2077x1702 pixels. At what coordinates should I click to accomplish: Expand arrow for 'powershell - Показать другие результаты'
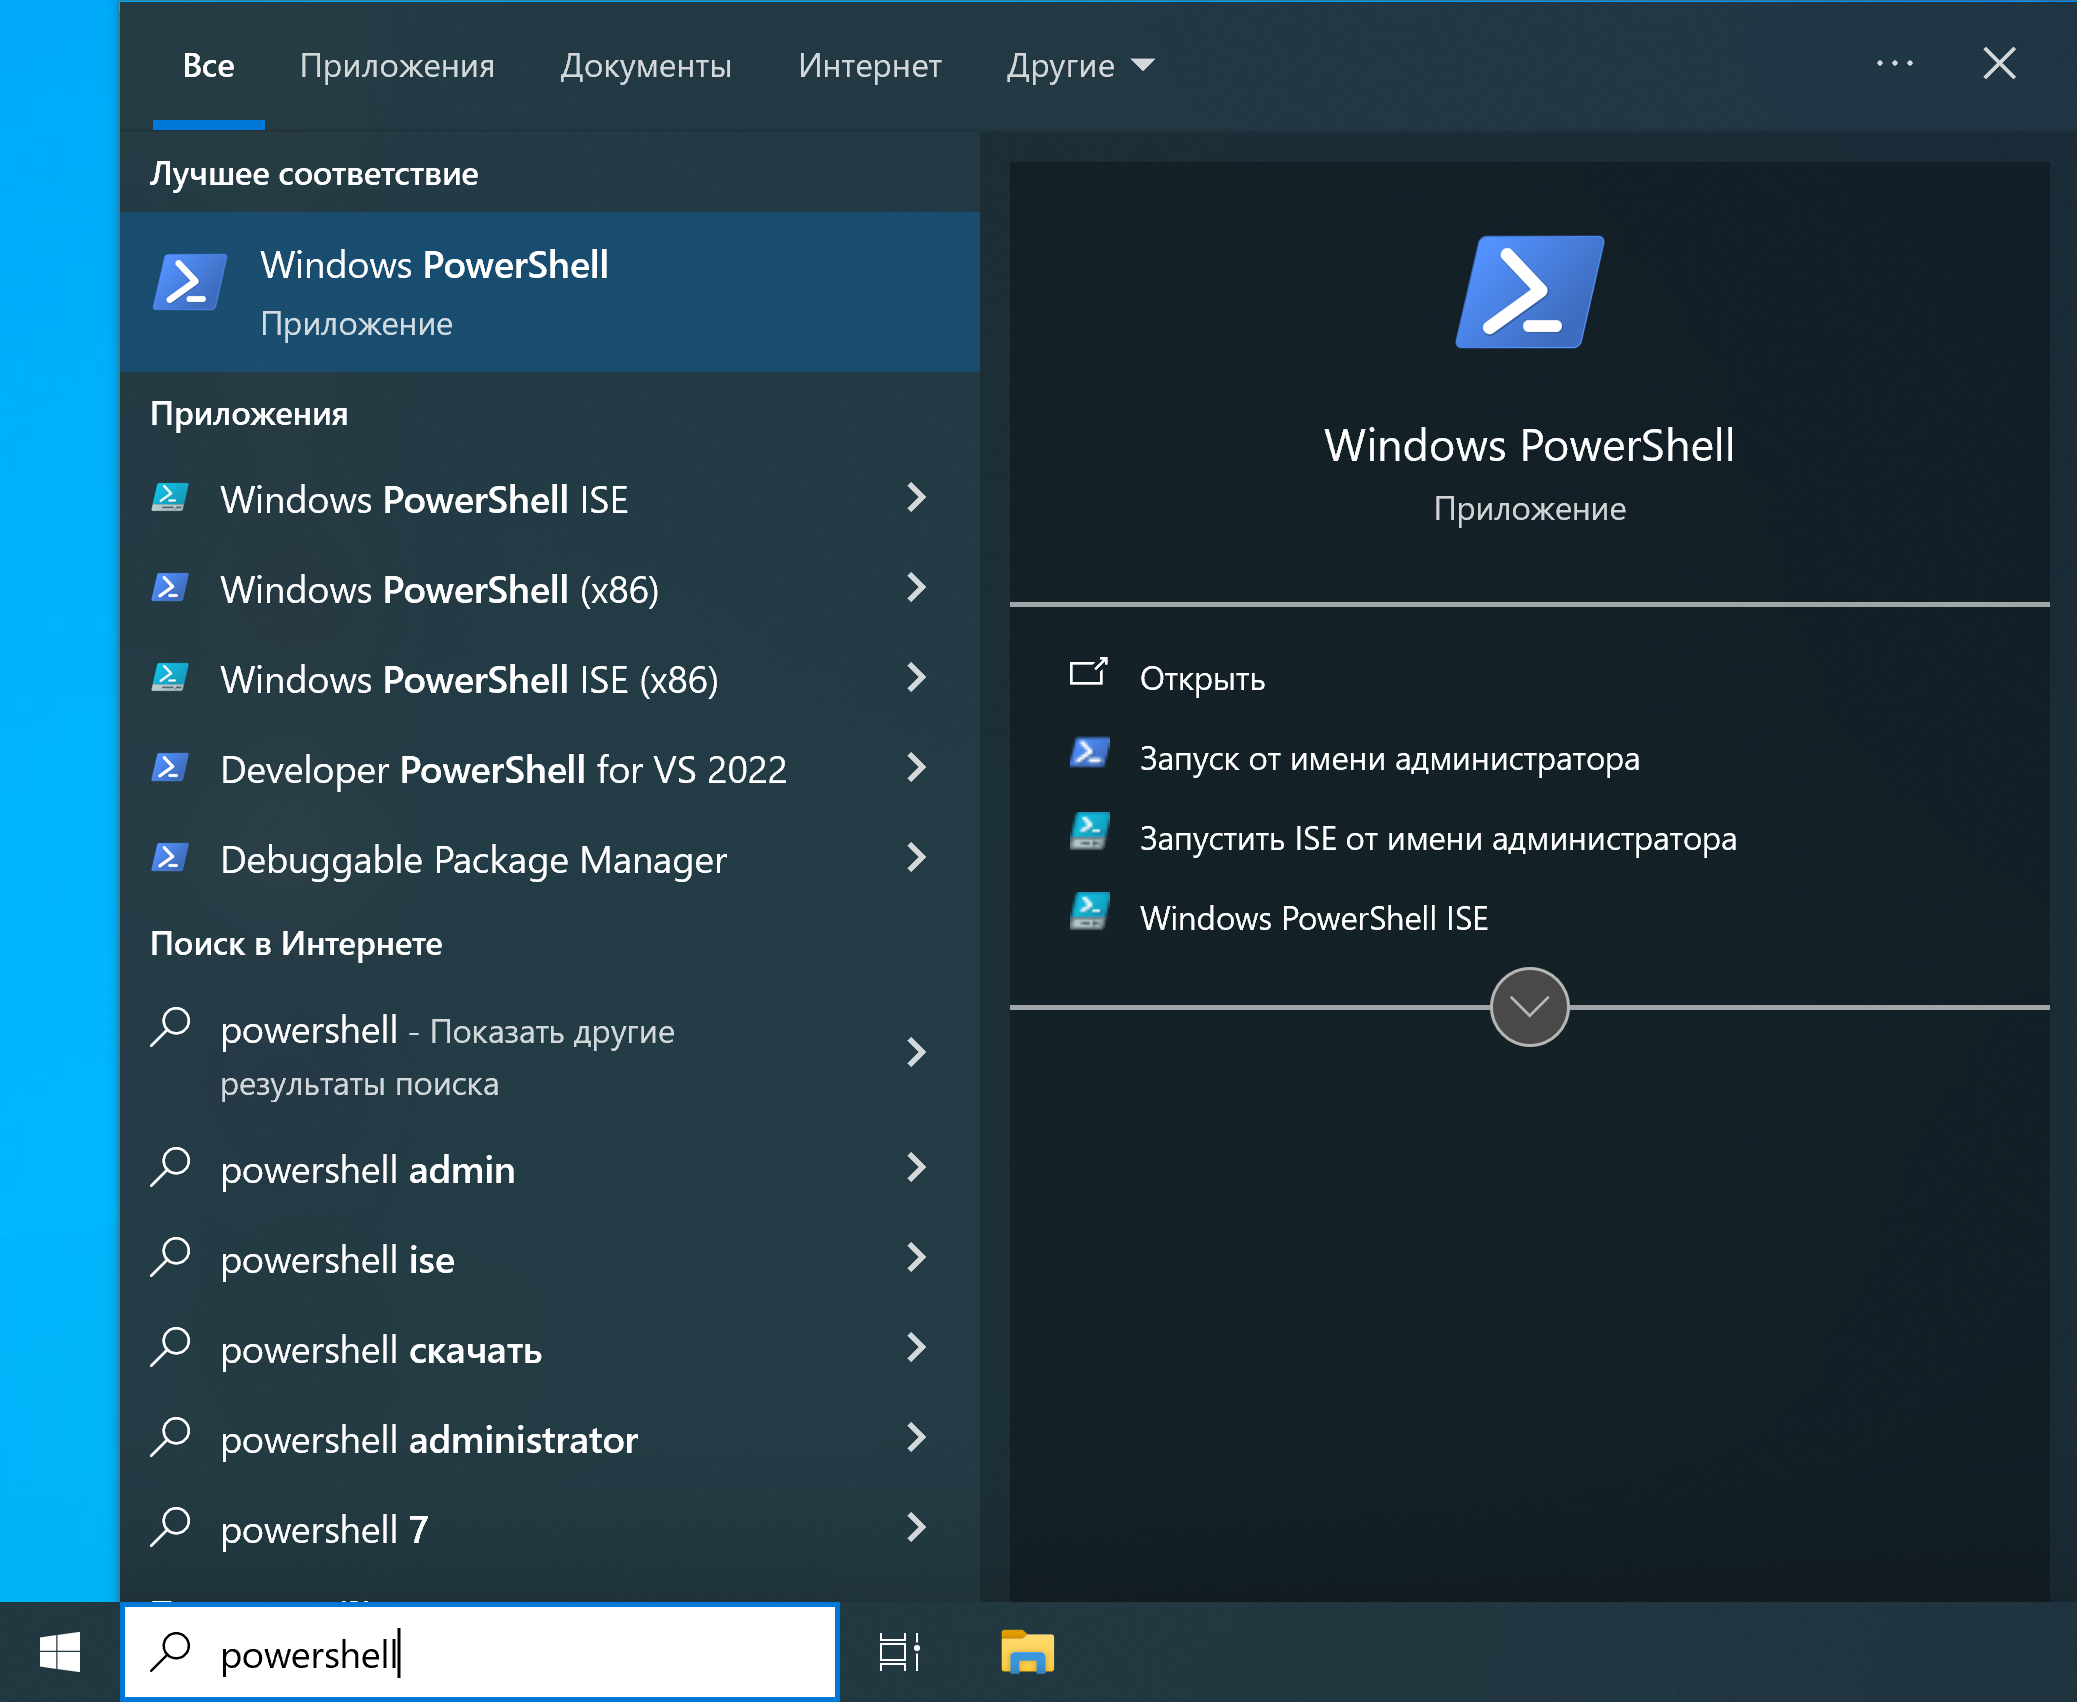[x=916, y=1052]
